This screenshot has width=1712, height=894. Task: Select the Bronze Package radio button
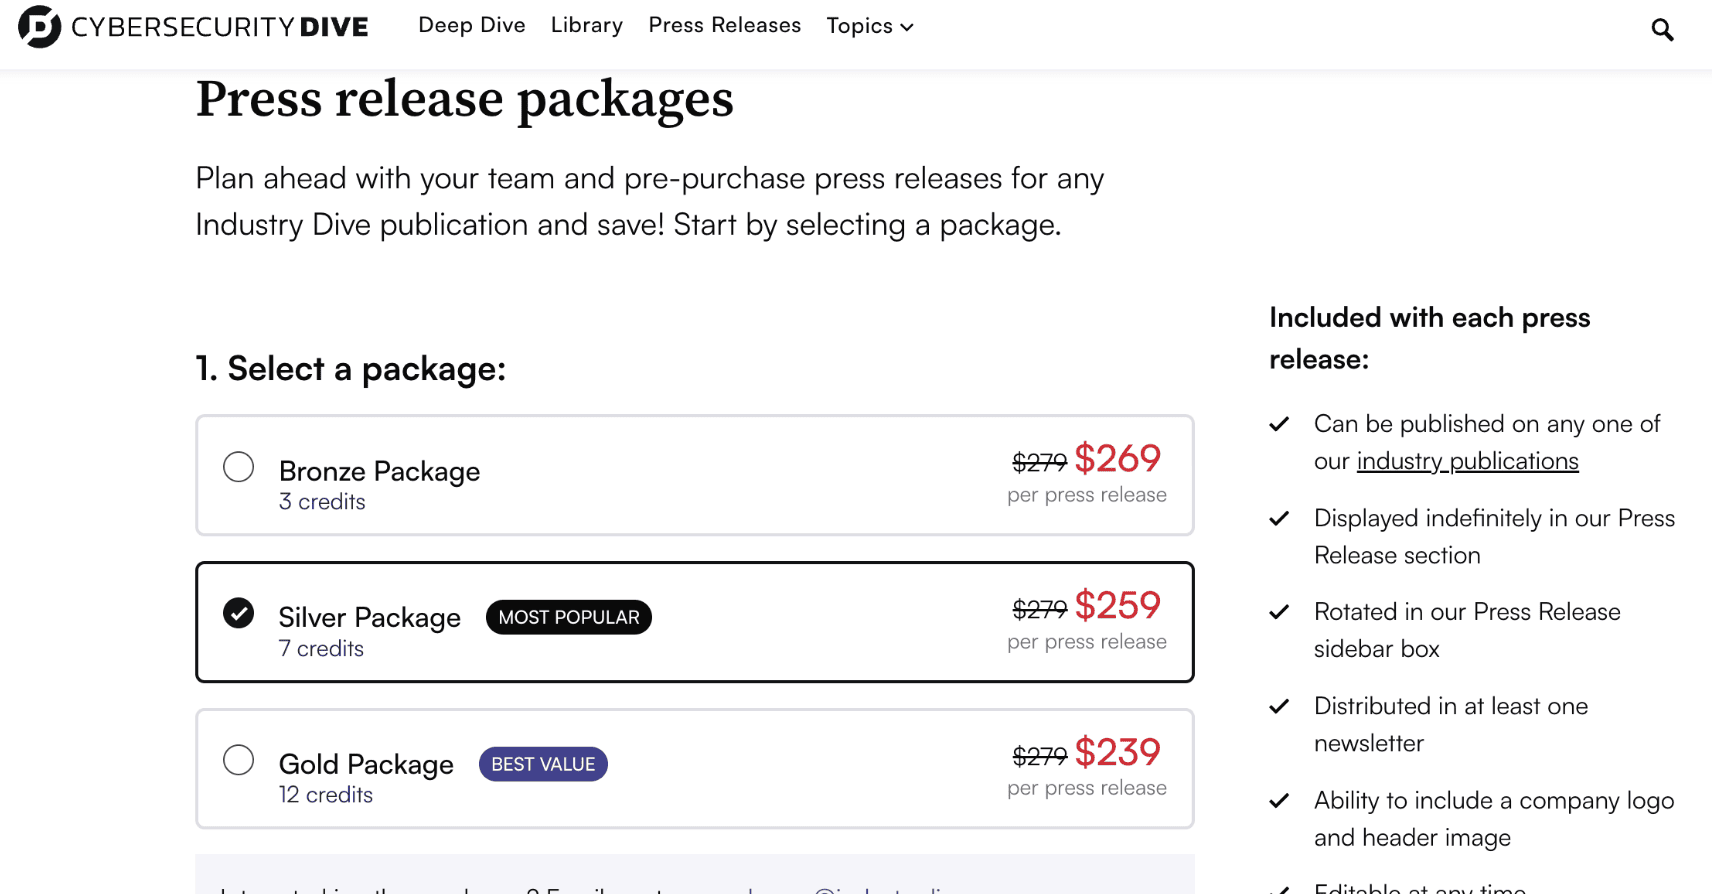(x=238, y=467)
